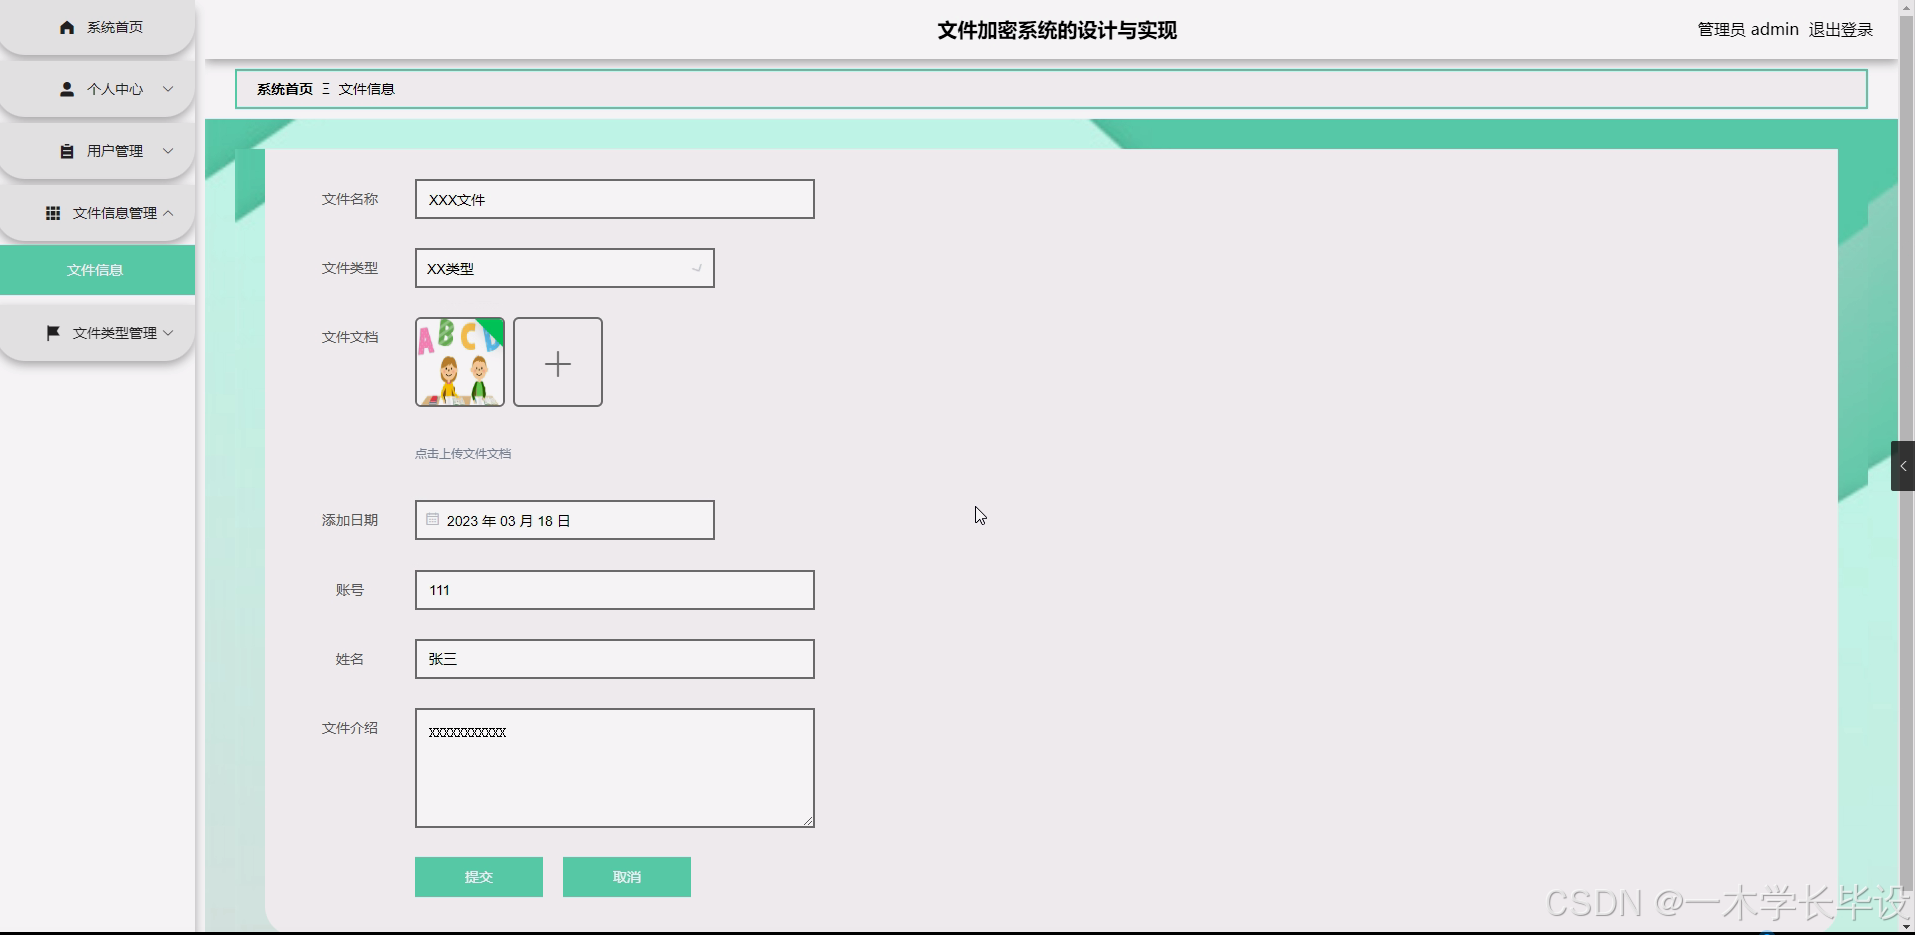Click 点击上传文件文档 upload link
Screen dimensions: 1915x935
coord(462,452)
